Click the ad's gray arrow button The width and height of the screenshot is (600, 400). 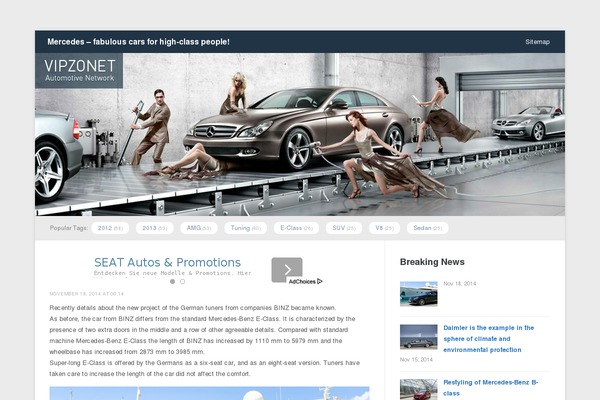coord(287,270)
